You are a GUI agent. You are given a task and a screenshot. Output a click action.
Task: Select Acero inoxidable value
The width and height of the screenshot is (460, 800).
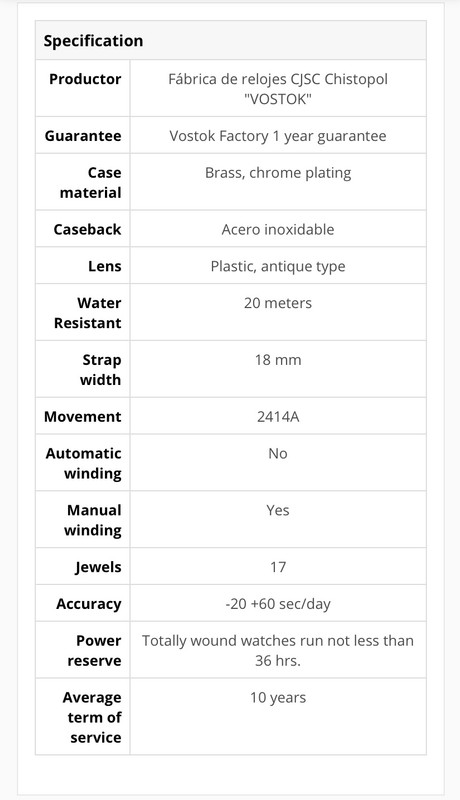(x=278, y=229)
